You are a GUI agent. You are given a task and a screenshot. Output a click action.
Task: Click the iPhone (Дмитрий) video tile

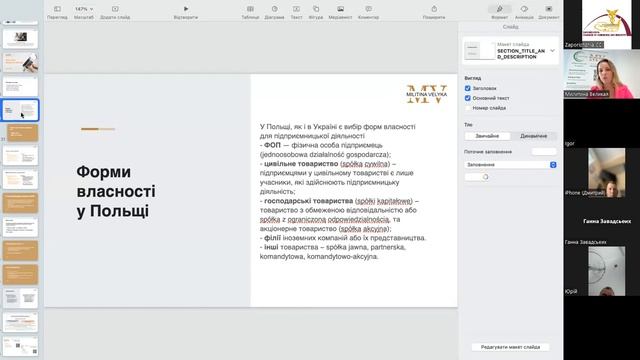(x=602, y=173)
